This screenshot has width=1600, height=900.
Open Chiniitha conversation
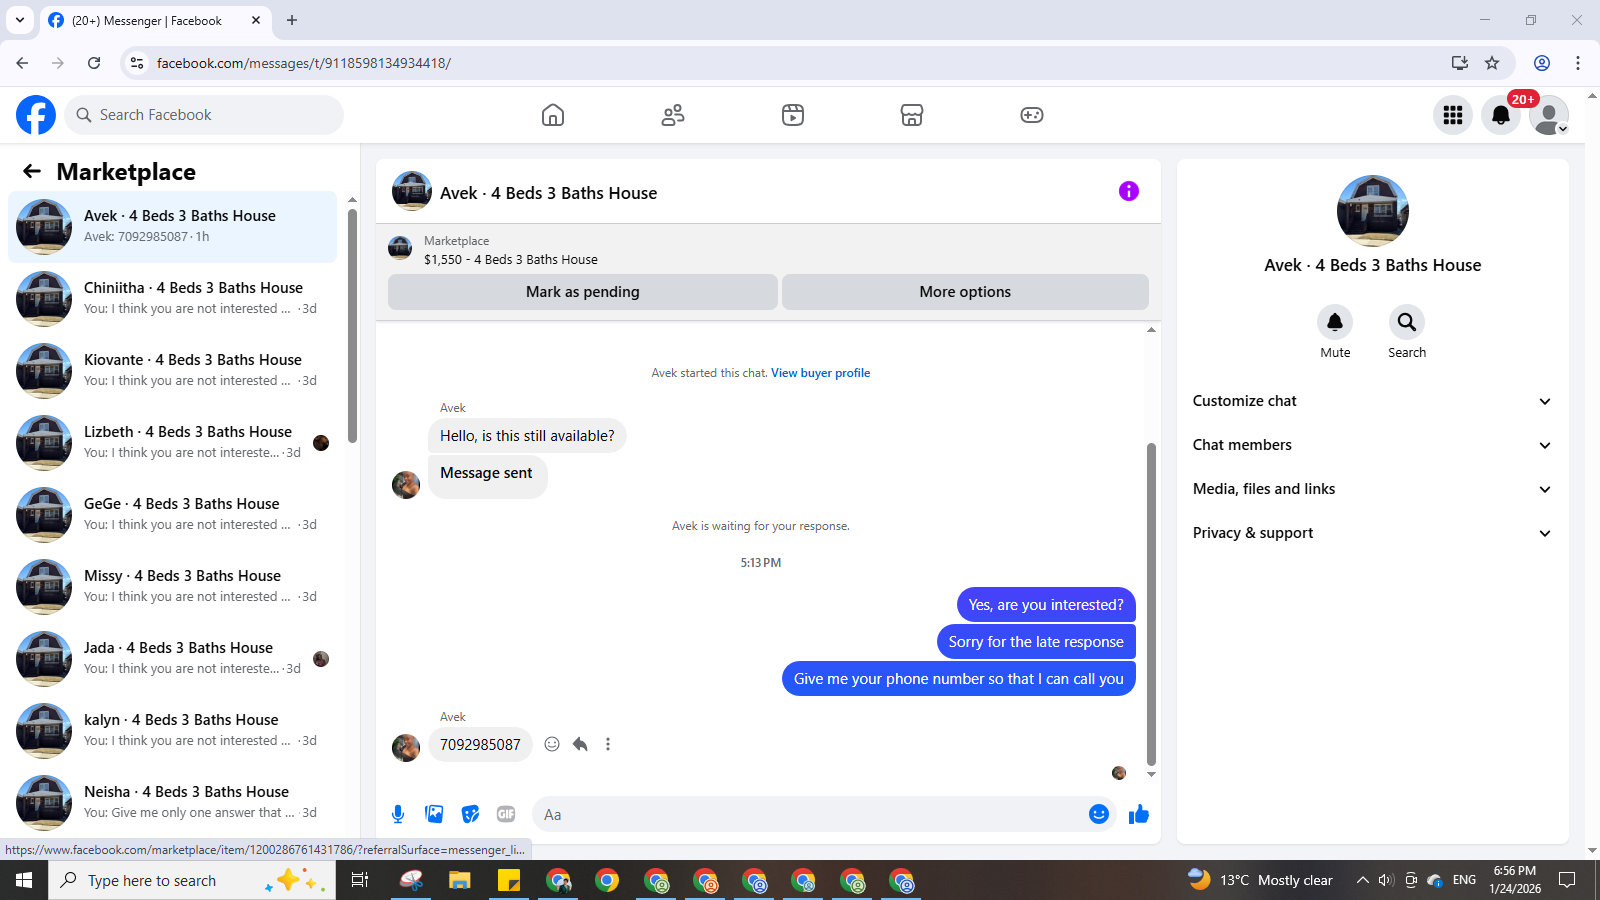pyautogui.click(x=172, y=298)
